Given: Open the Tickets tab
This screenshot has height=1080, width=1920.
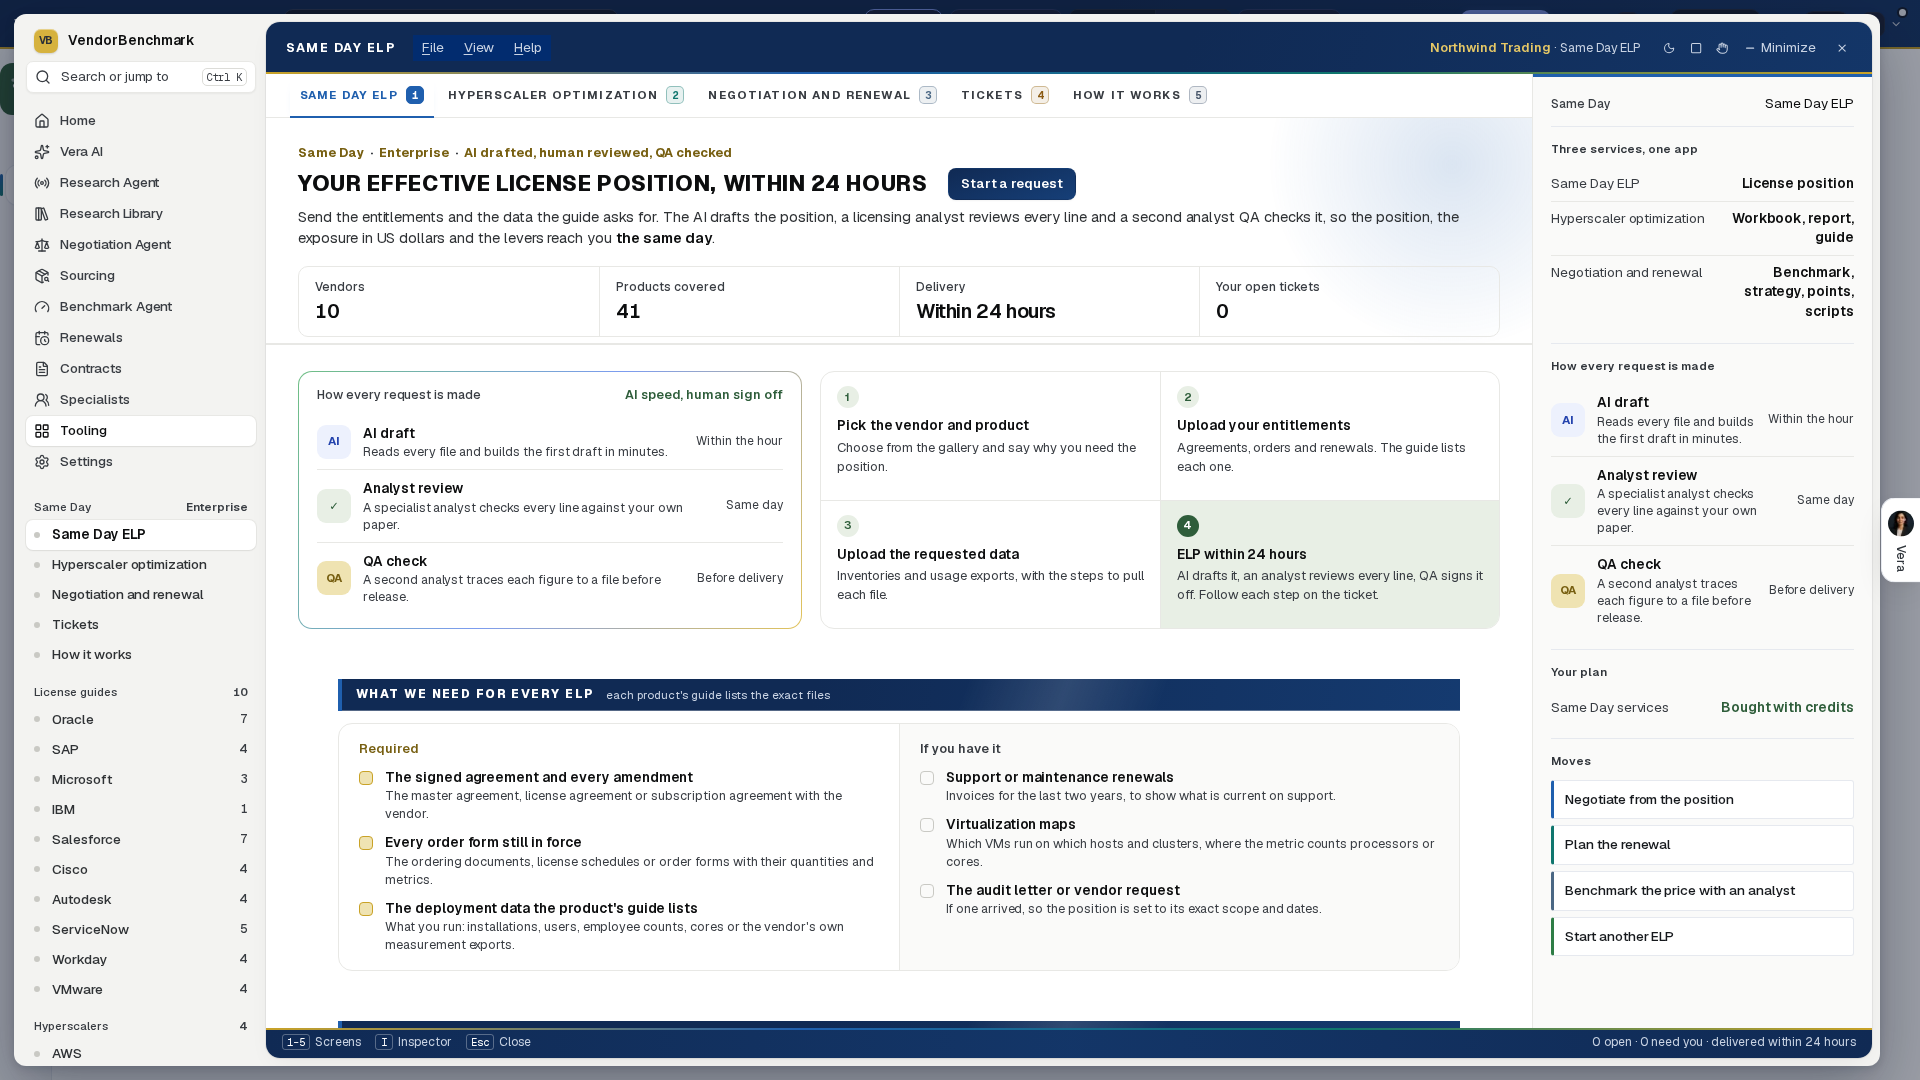Looking at the screenshot, I should [1005, 95].
